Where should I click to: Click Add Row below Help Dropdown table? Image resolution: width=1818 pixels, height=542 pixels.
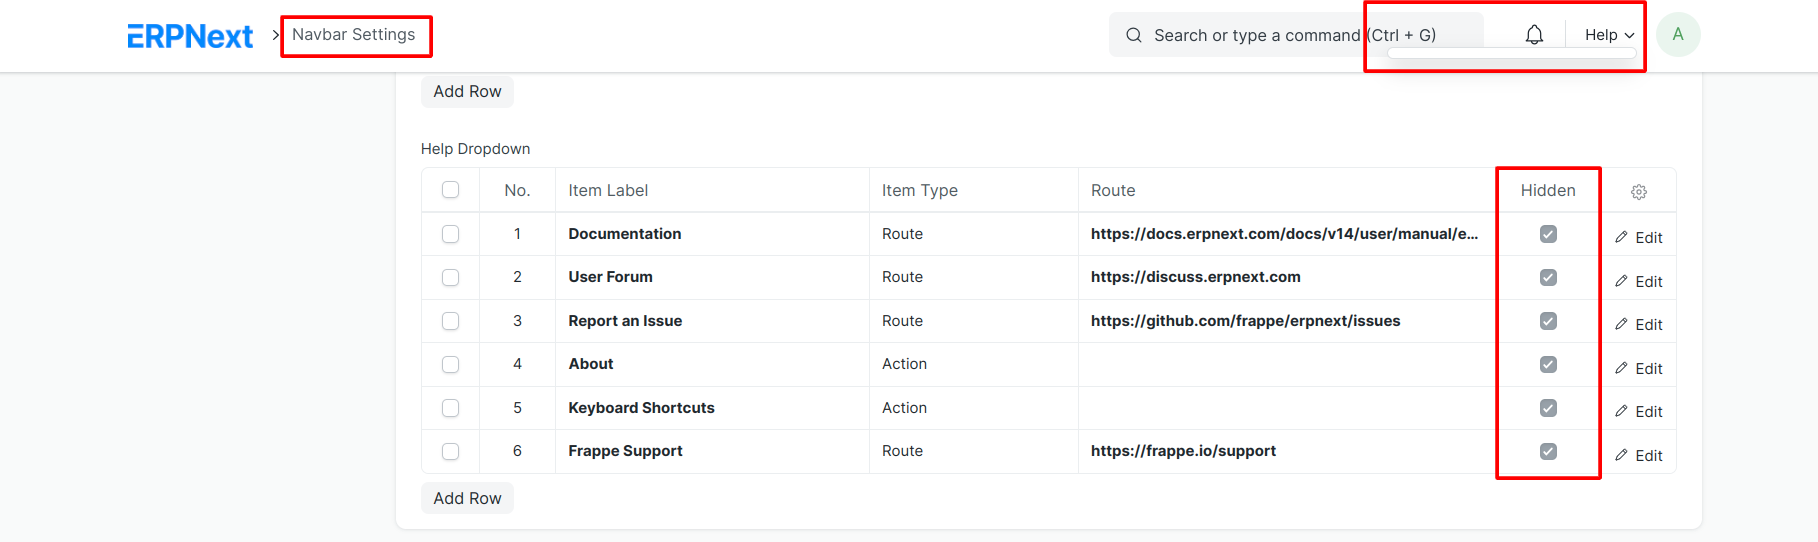pyautogui.click(x=467, y=498)
